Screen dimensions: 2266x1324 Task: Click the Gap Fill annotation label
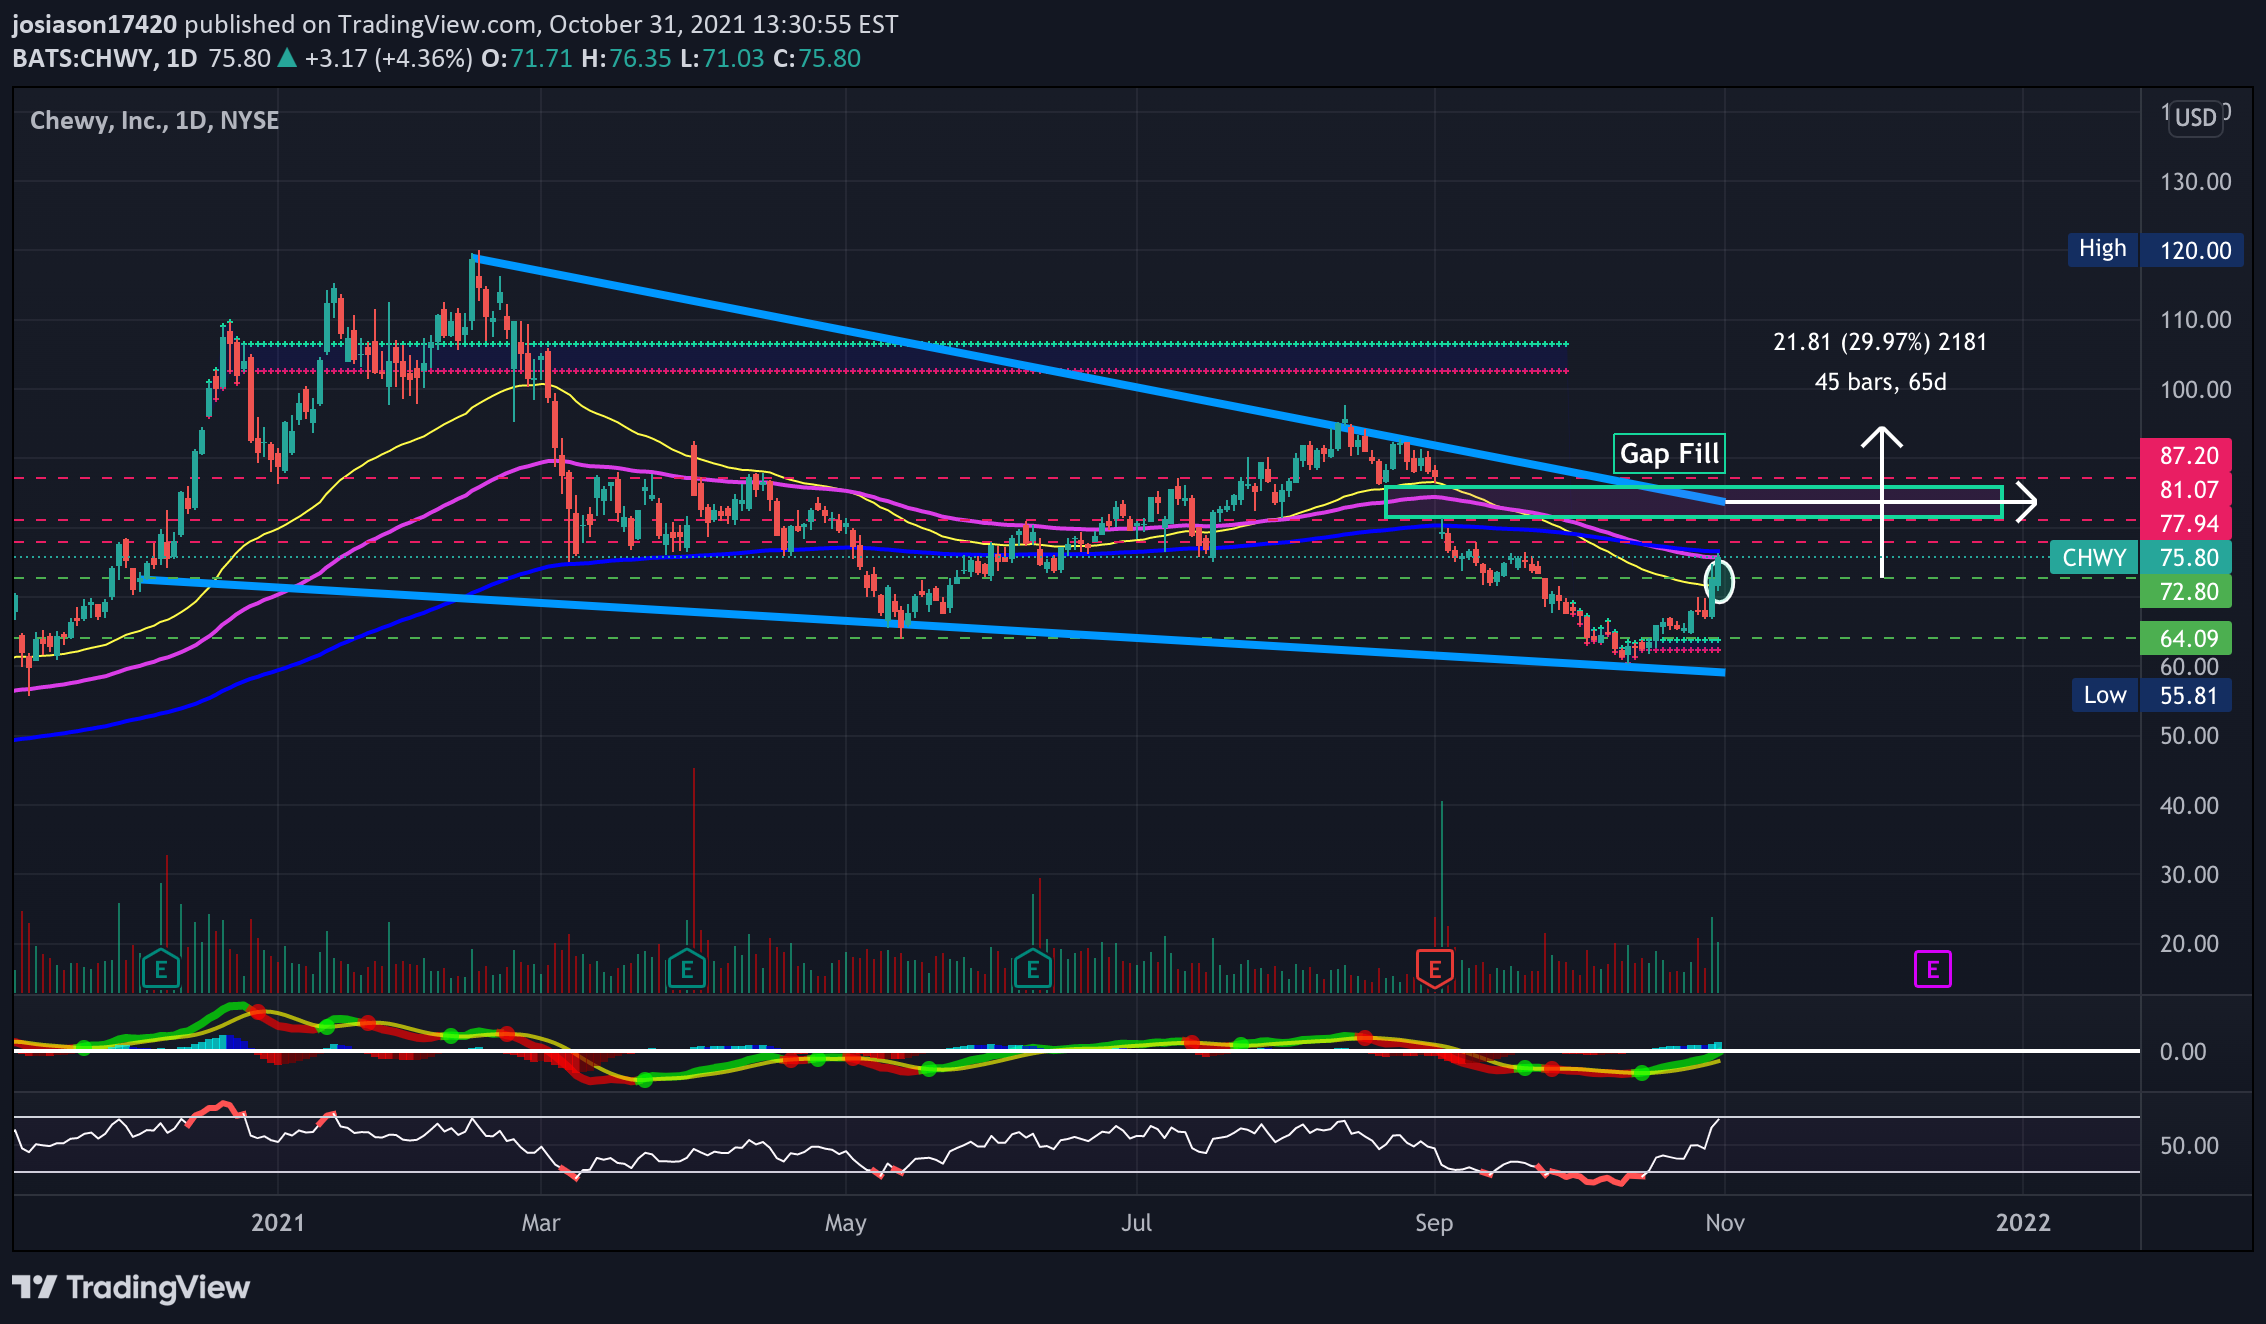(1669, 454)
